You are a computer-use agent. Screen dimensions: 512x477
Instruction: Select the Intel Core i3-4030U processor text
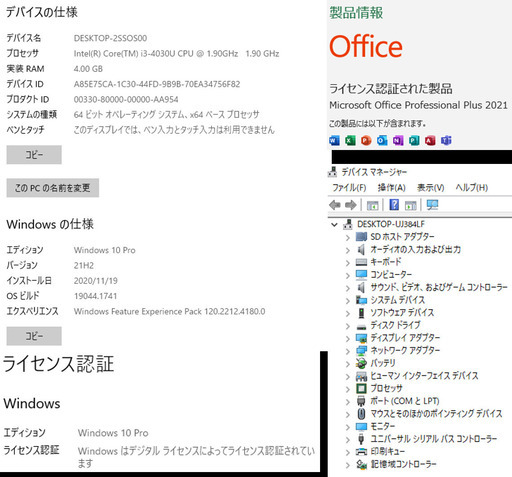176,54
